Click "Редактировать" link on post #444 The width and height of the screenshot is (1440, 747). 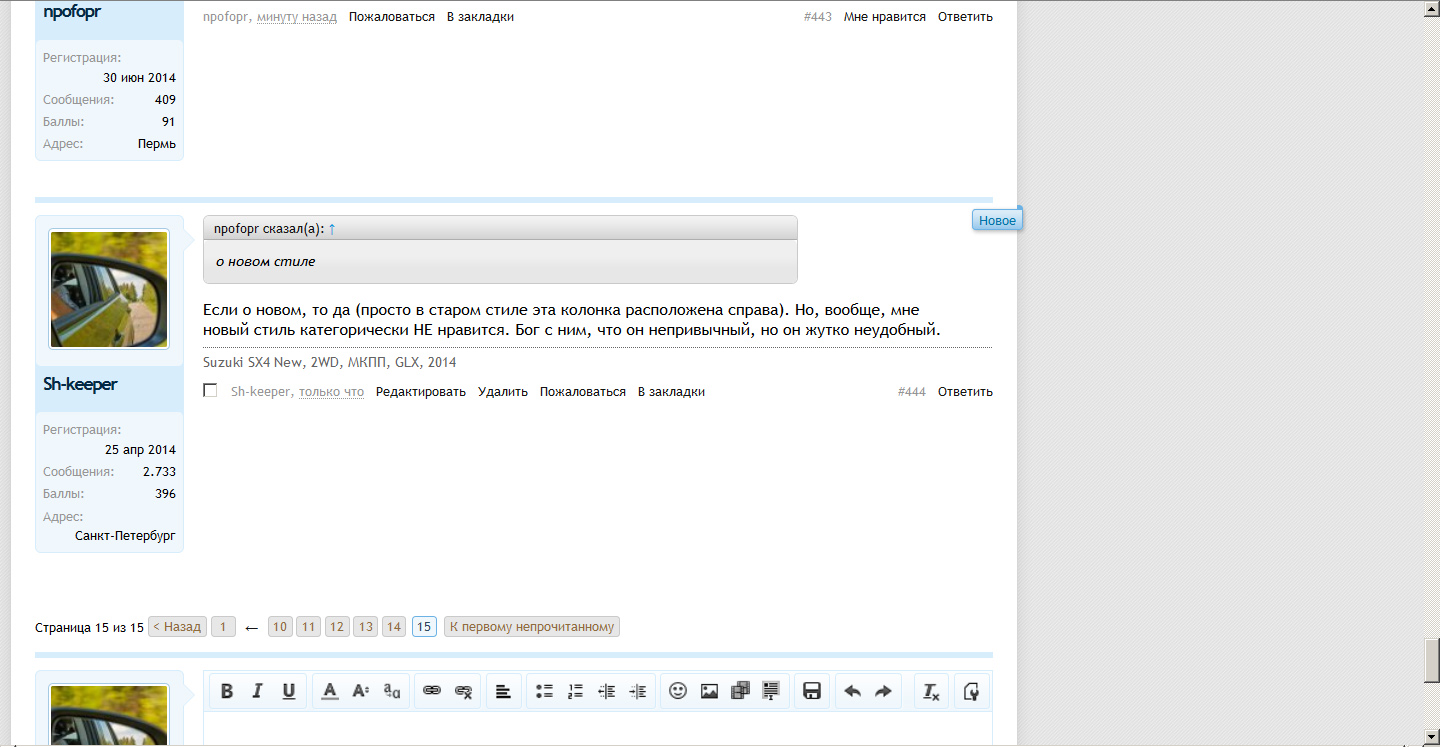pyautogui.click(x=420, y=392)
